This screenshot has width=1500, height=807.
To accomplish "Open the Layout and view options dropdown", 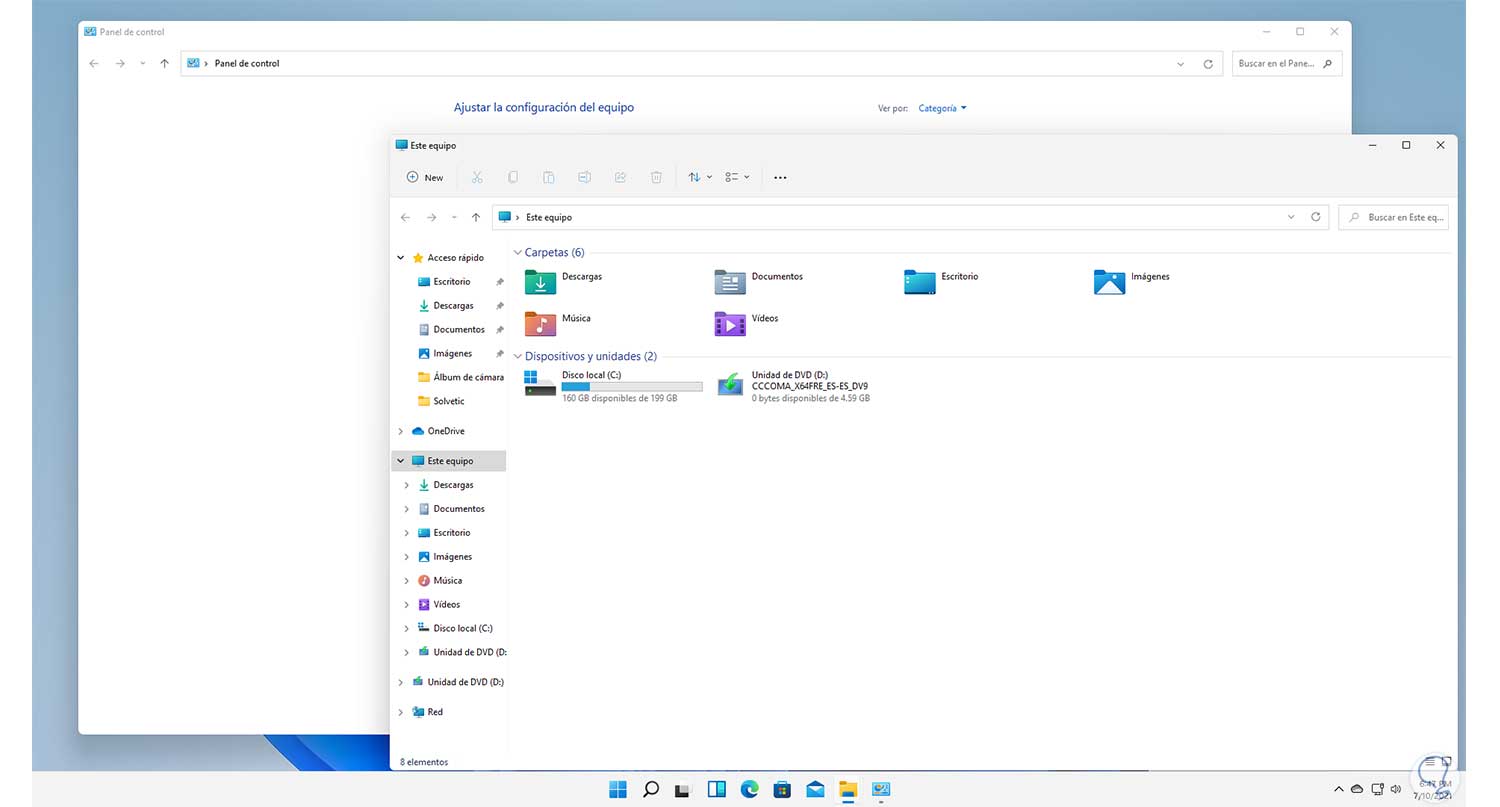I will (x=737, y=177).
